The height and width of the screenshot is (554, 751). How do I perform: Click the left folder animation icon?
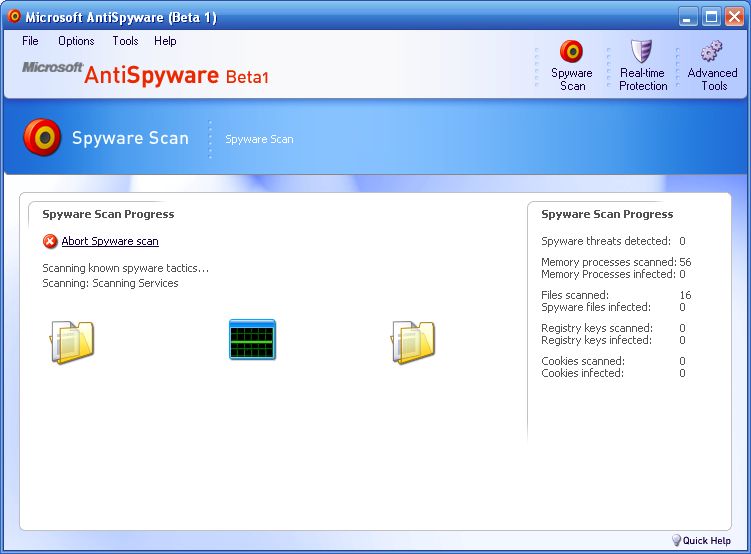[72, 342]
